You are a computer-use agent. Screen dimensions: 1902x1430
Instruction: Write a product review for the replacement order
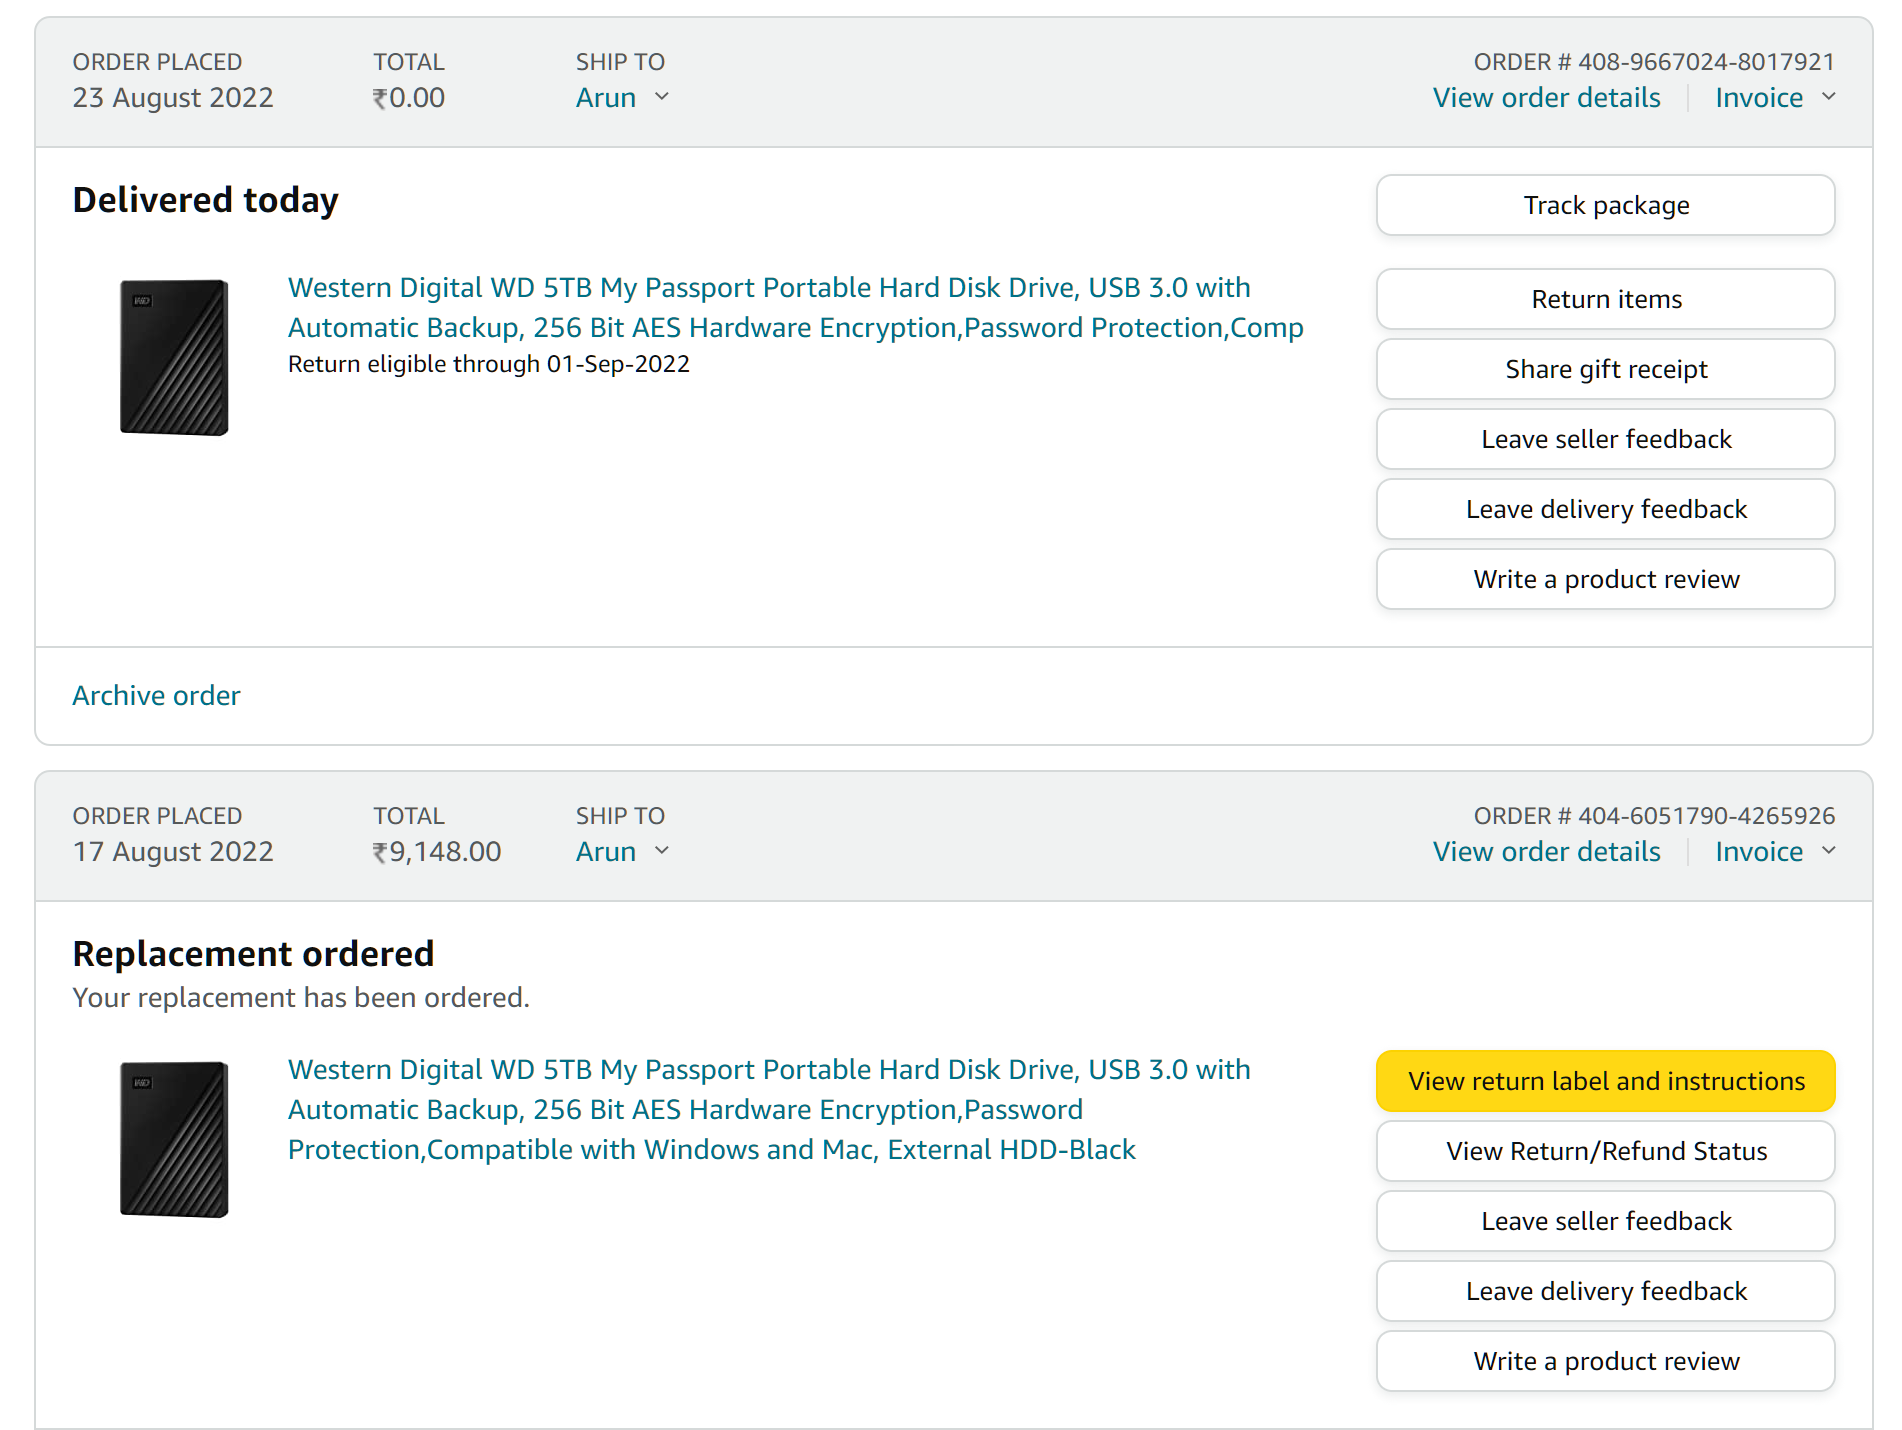pyautogui.click(x=1605, y=1361)
